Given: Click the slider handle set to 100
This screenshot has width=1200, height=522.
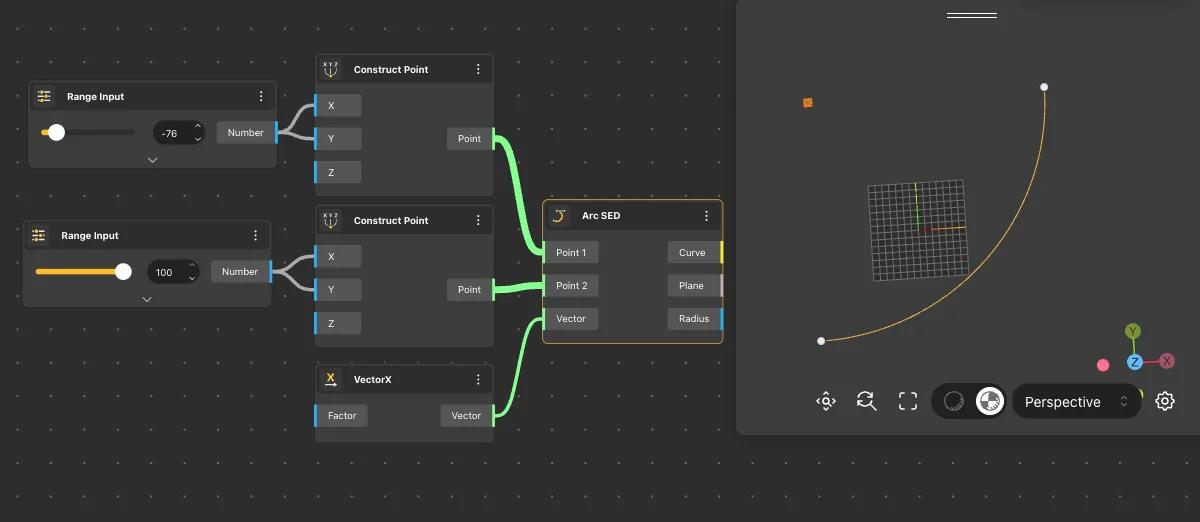Looking at the screenshot, I should pyautogui.click(x=123, y=272).
